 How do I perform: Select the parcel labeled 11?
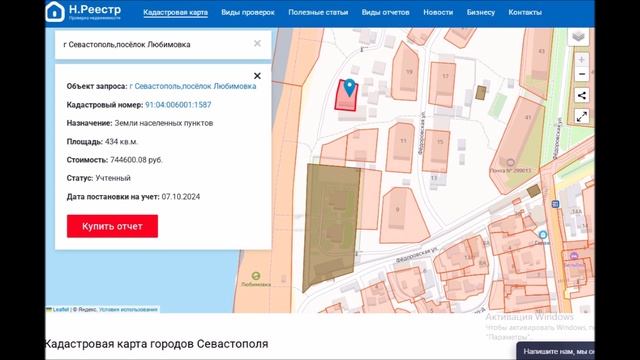tap(400, 148)
